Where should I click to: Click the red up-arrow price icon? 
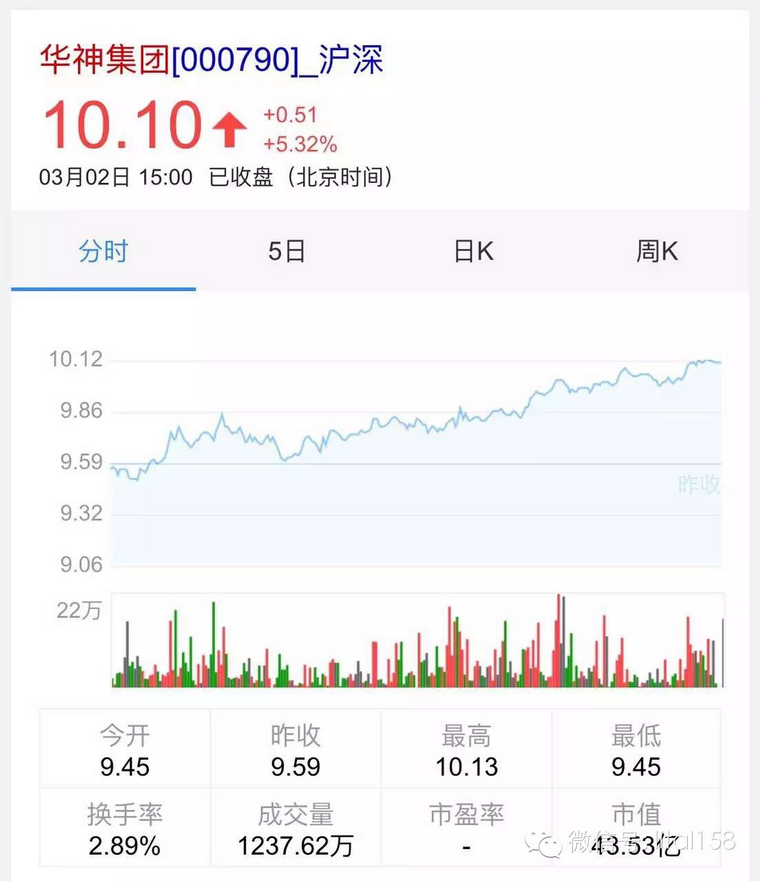click(229, 129)
